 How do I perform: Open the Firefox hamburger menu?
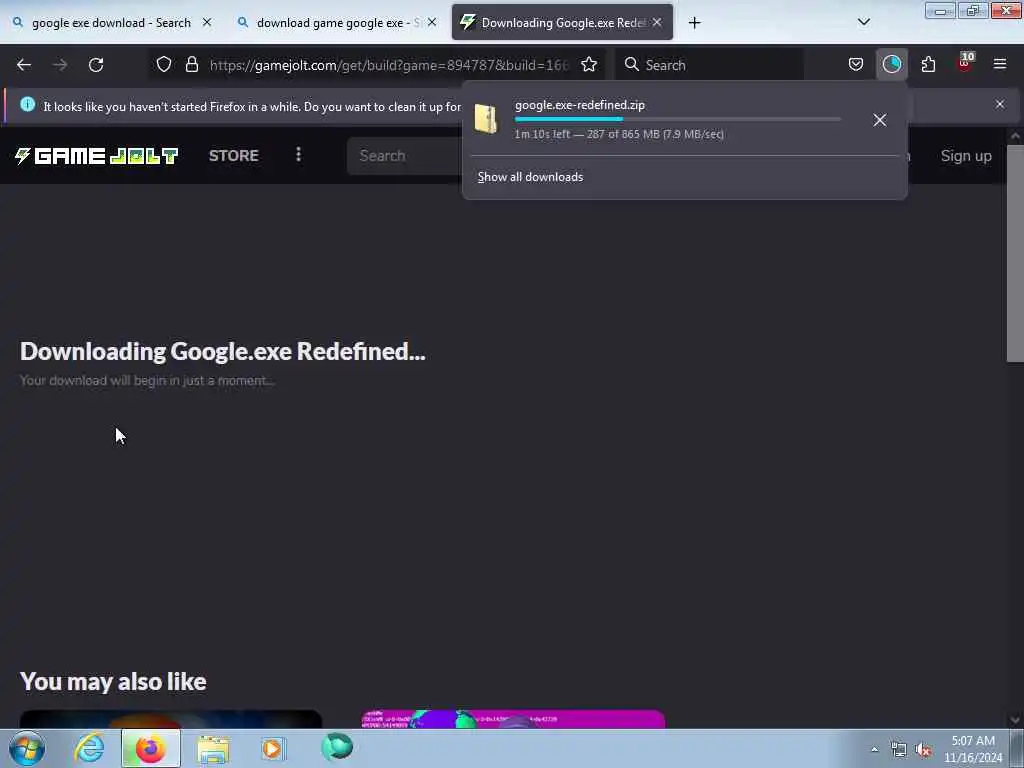(x=1000, y=64)
